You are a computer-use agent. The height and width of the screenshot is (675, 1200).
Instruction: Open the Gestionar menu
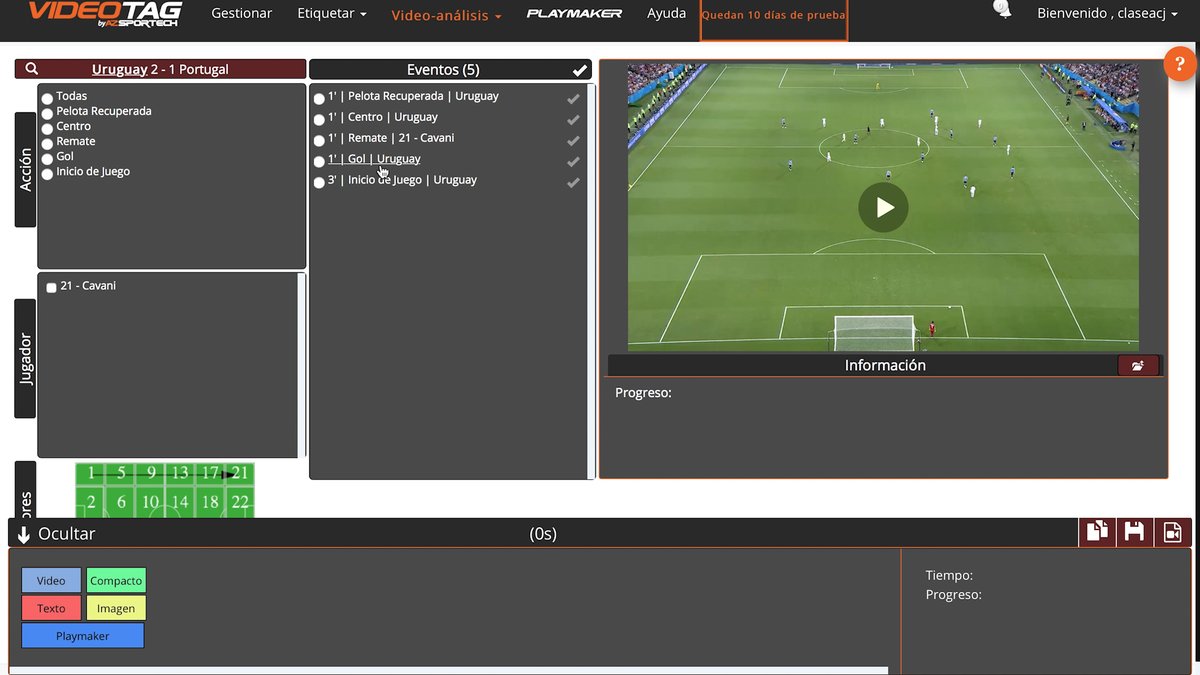242,14
